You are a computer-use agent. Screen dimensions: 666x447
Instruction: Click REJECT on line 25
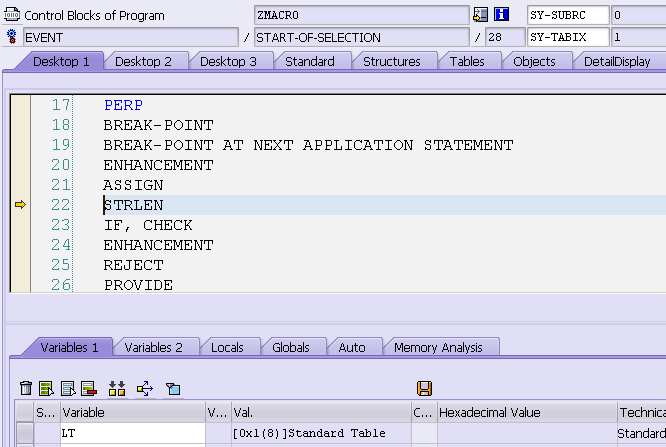[133, 265]
